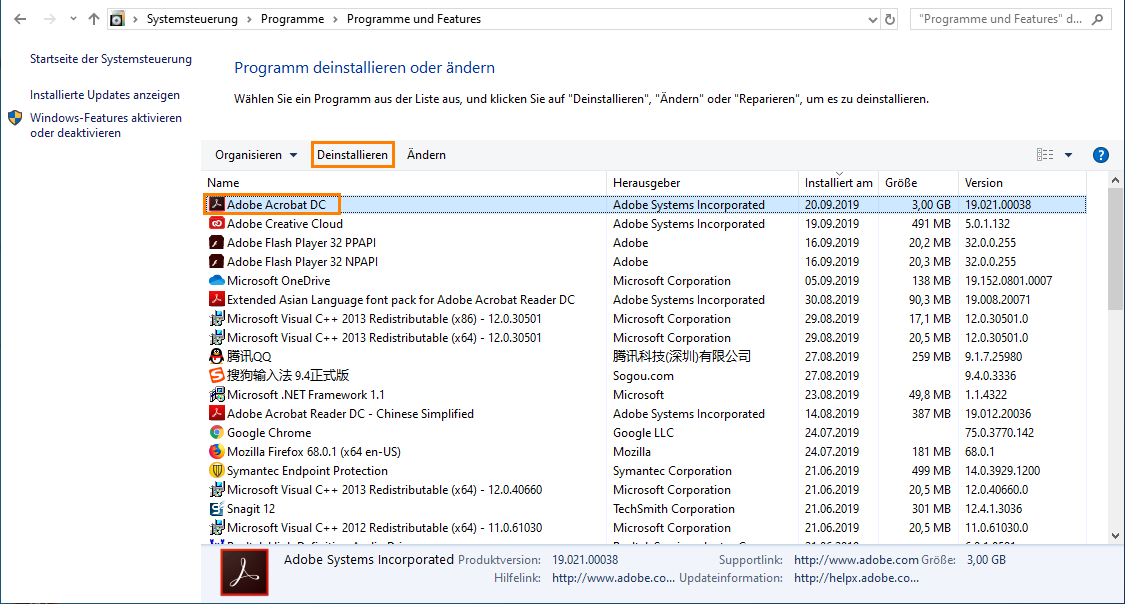Open the Organisieren dropdown menu
1125x604 pixels.
(256, 155)
